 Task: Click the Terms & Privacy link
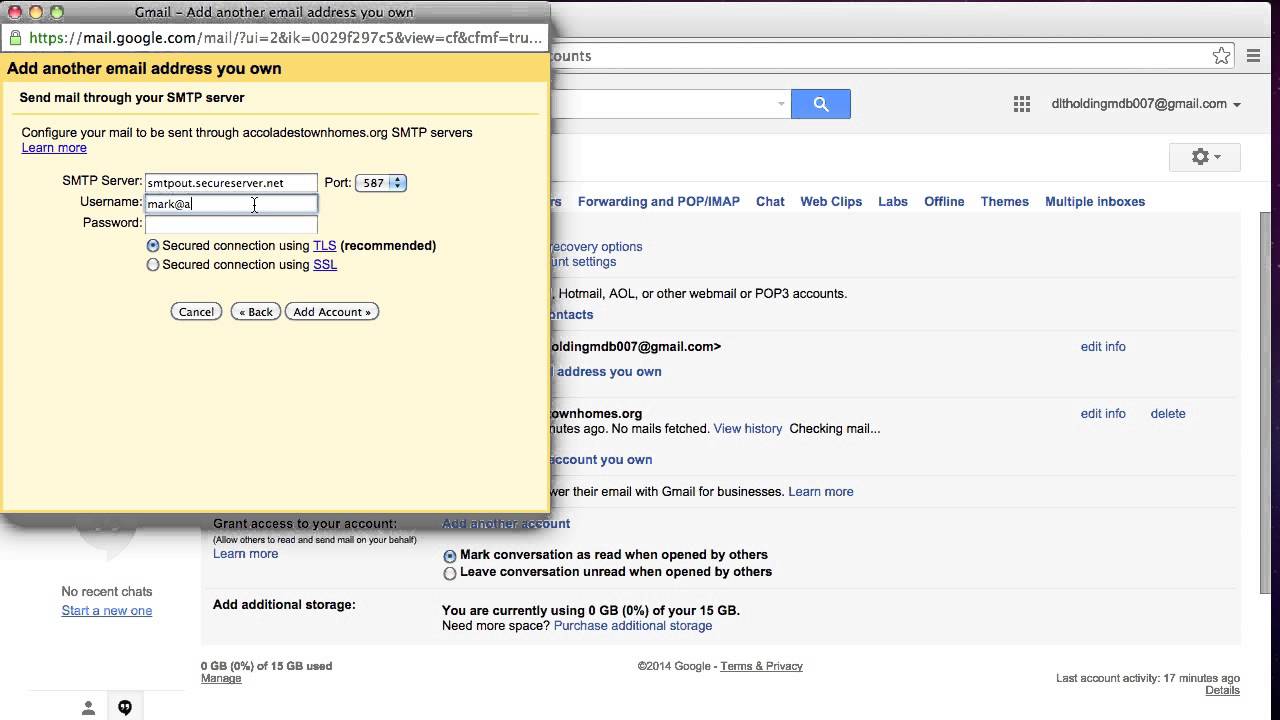pos(761,666)
